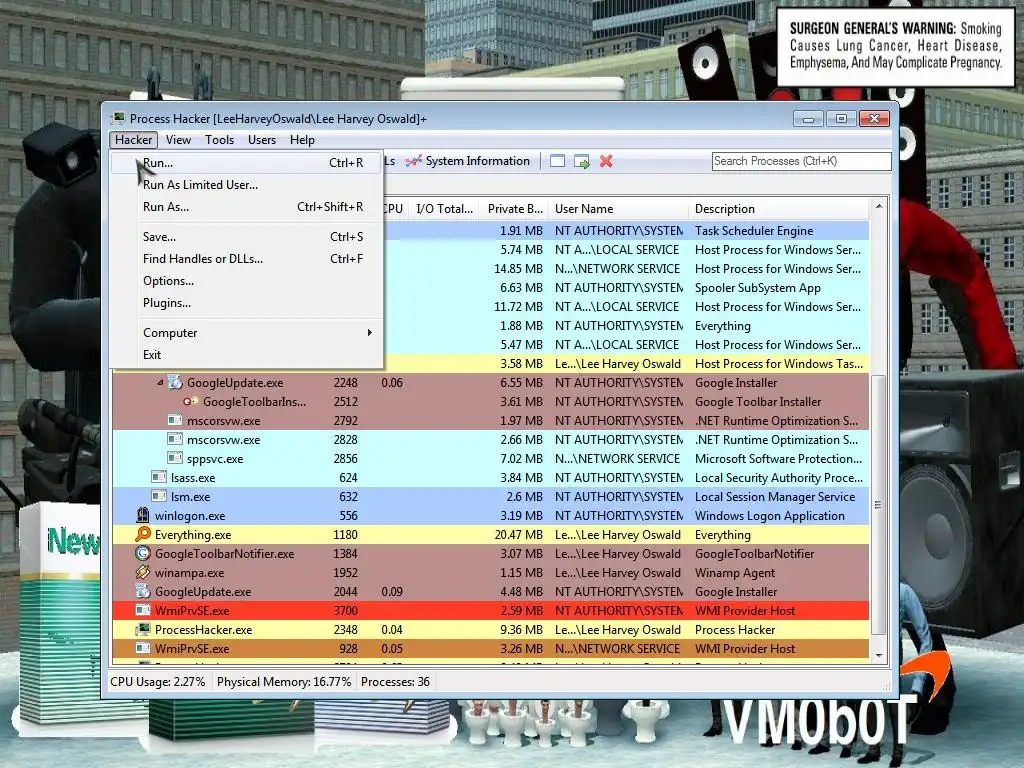1024x768 pixels.
Task: Click the Search Processes input field
Action: pyautogui.click(x=801, y=161)
